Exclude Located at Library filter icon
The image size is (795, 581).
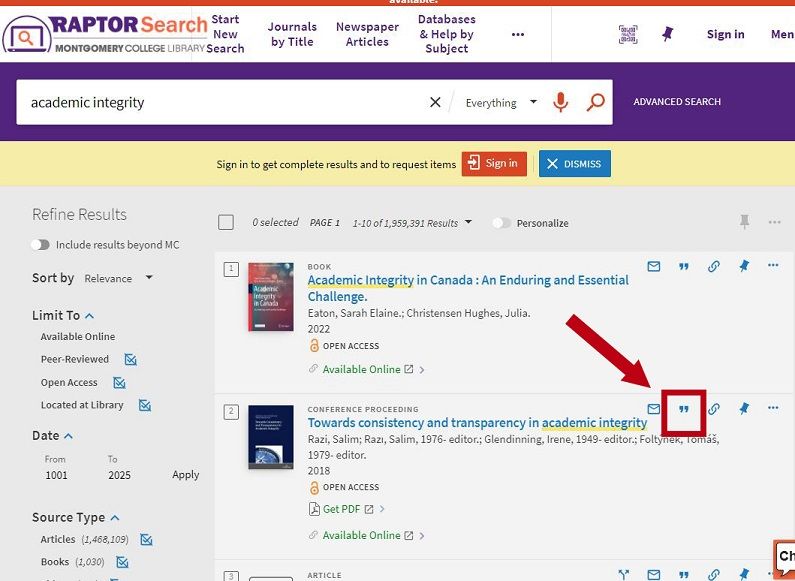pos(144,405)
